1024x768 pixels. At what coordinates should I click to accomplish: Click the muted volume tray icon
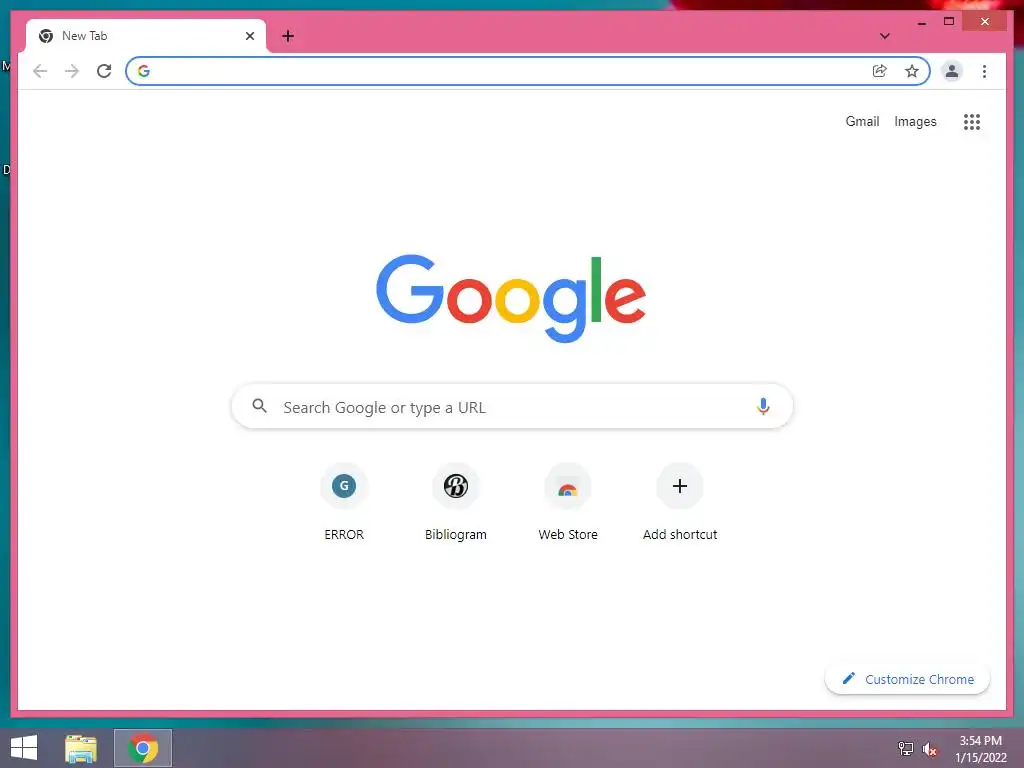(x=929, y=749)
